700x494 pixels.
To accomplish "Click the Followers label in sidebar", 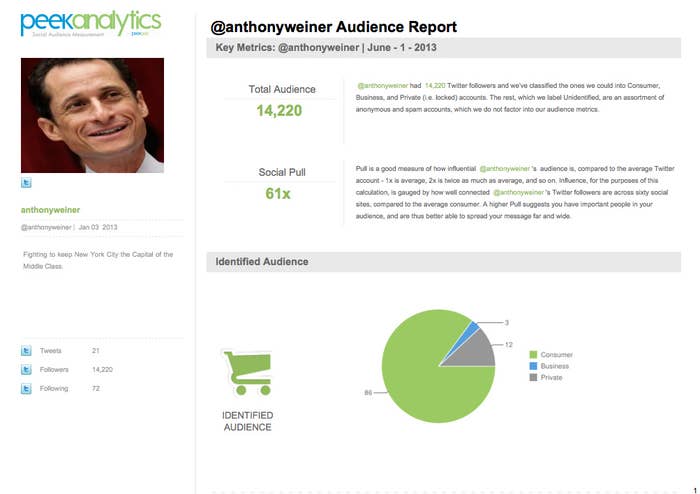I will tap(54, 369).
